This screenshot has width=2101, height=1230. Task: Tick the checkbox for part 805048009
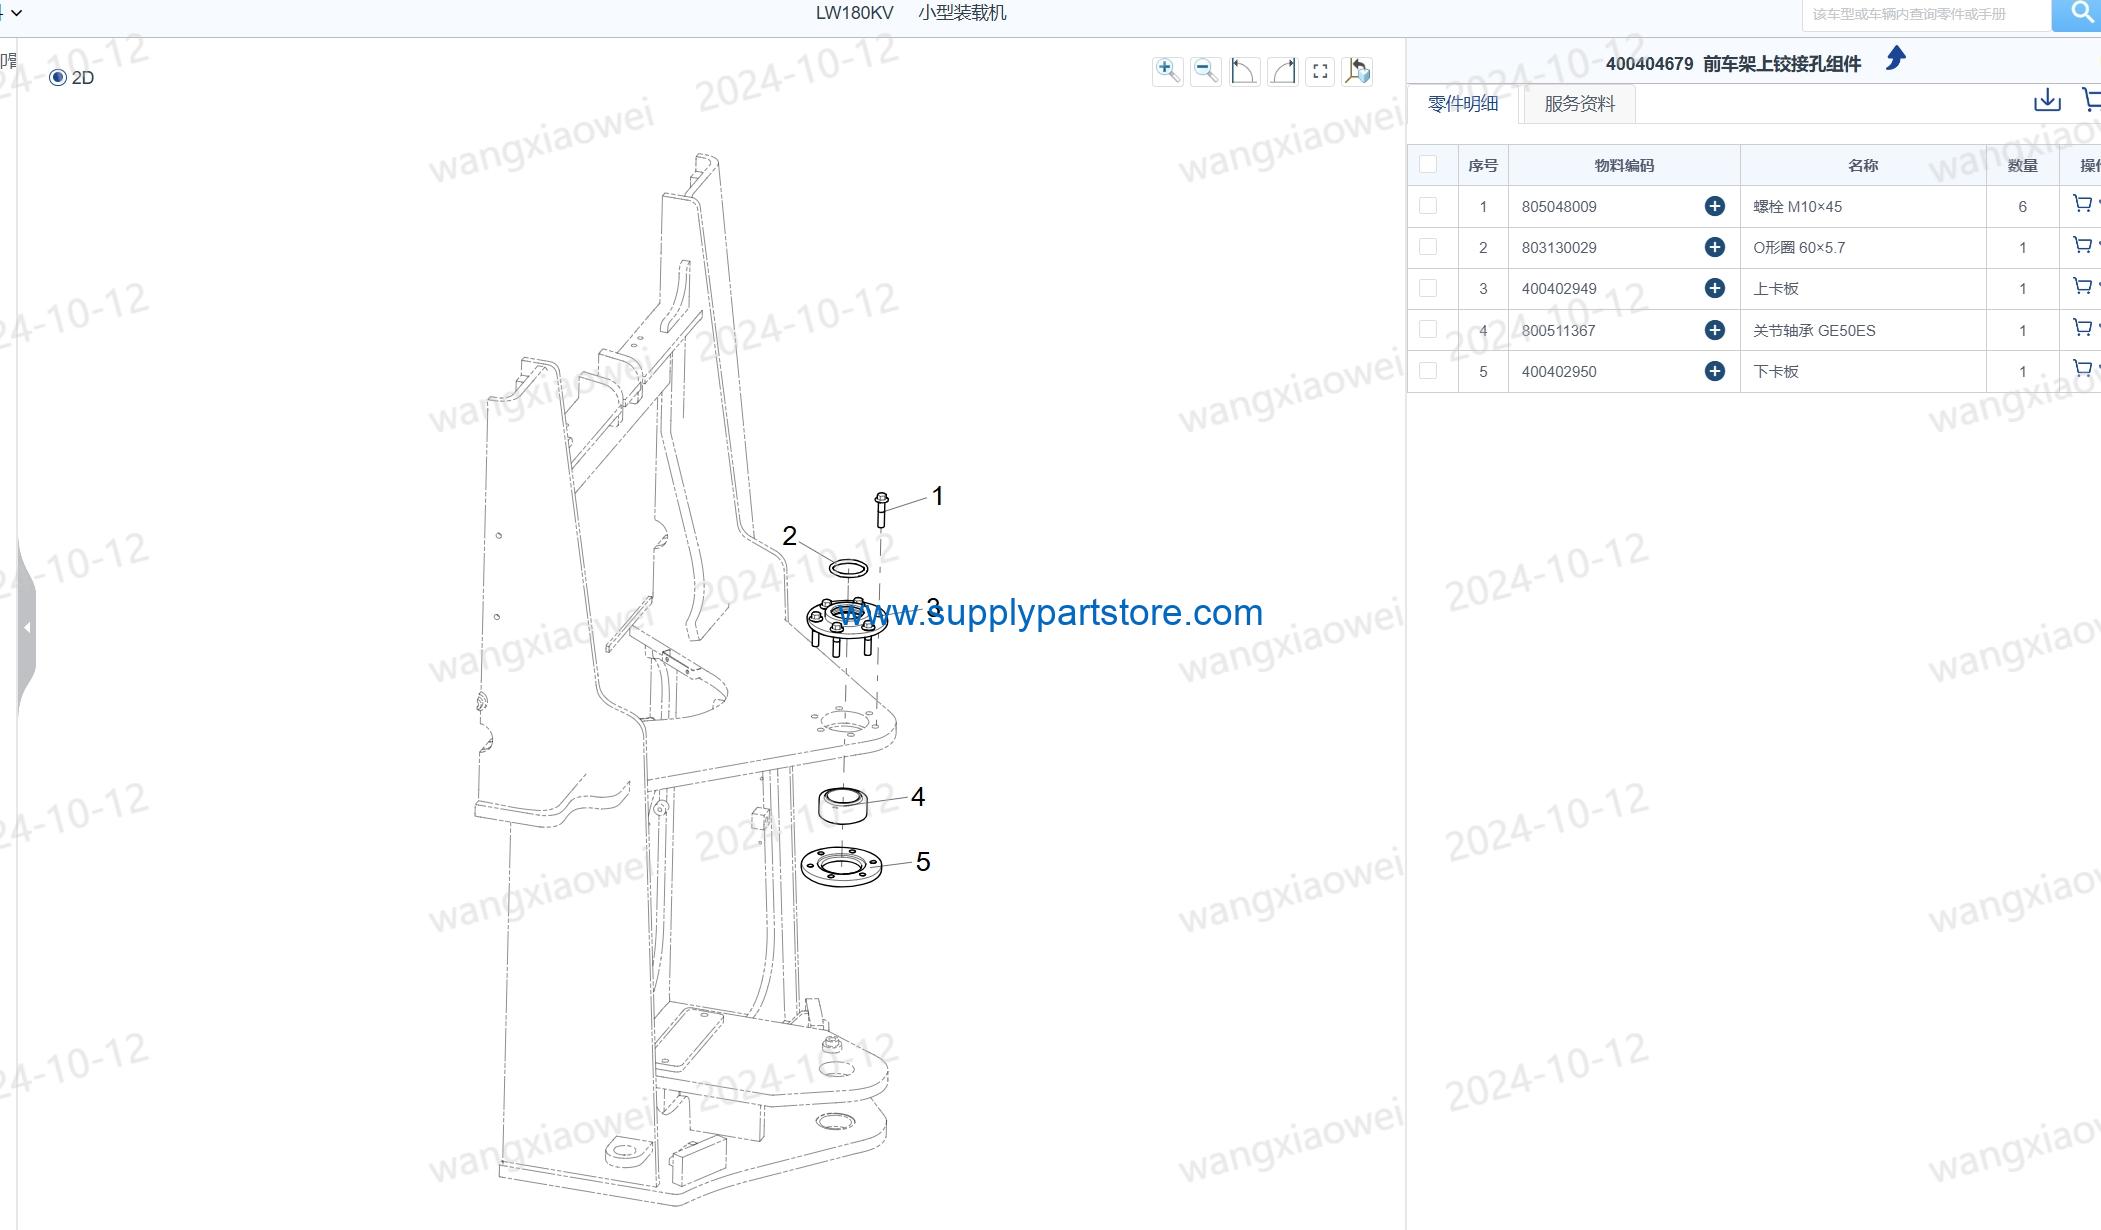[1428, 205]
